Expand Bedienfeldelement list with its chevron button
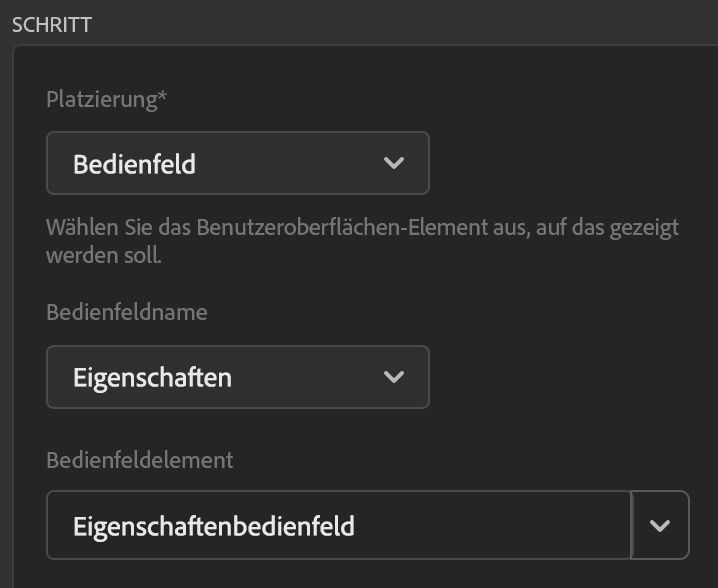 pyautogui.click(x=660, y=525)
